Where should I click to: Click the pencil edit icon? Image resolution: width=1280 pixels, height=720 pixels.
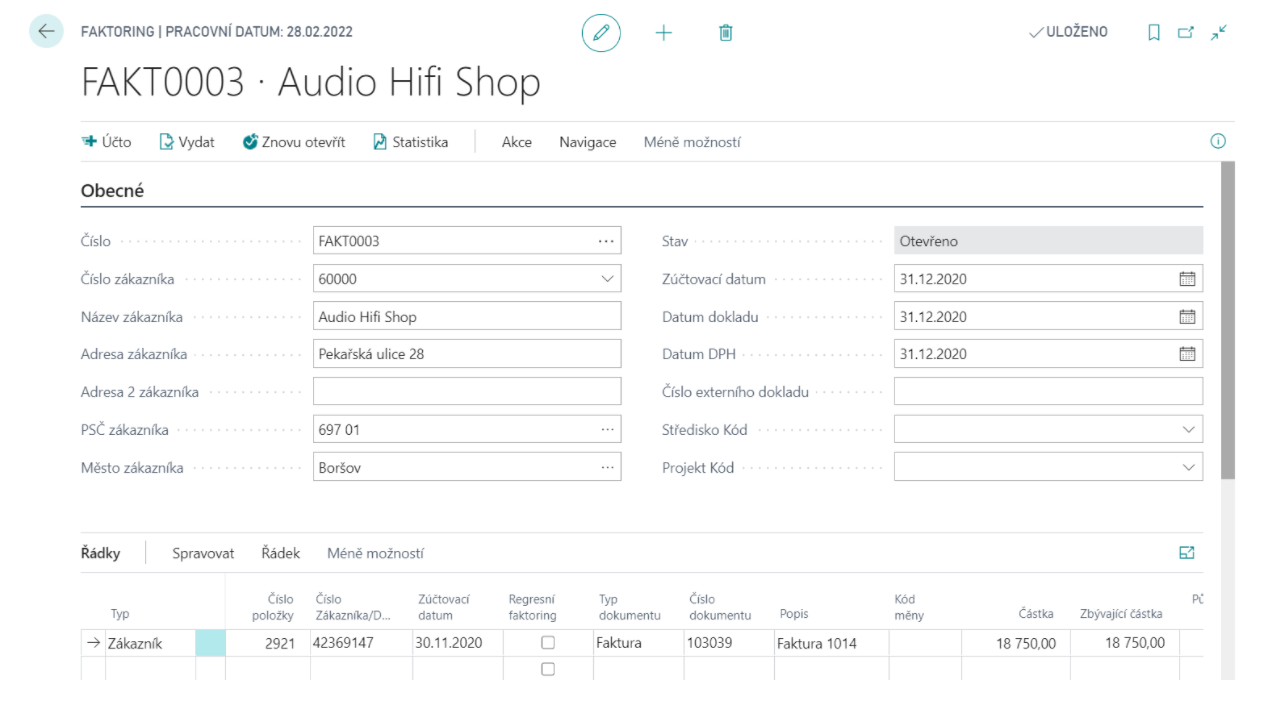pyautogui.click(x=601, y=33)
